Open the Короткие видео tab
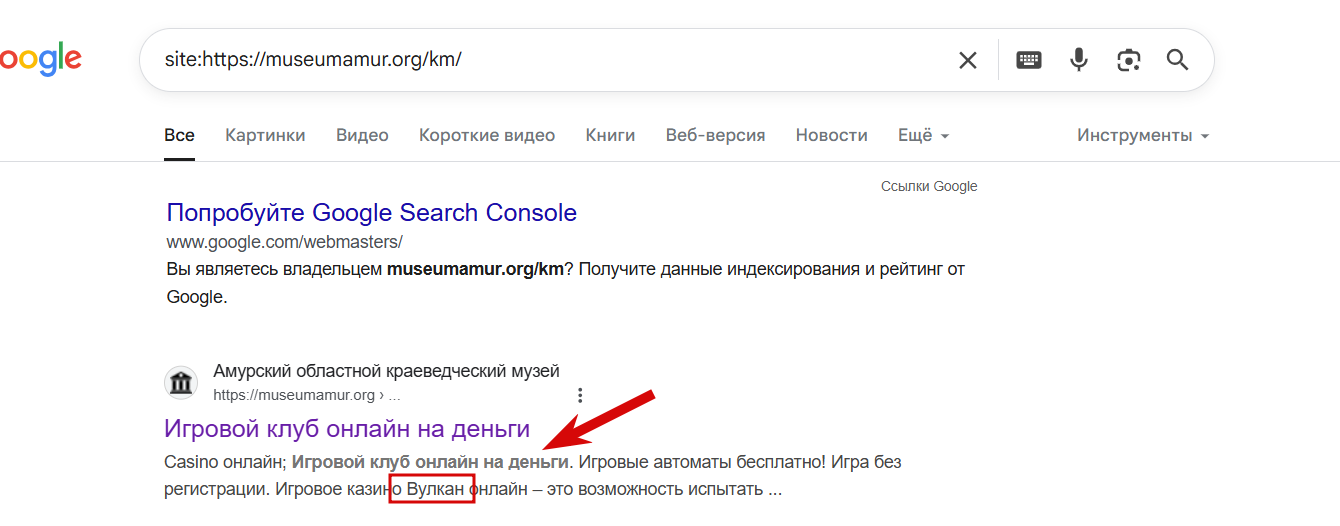 tap(487, 135)
